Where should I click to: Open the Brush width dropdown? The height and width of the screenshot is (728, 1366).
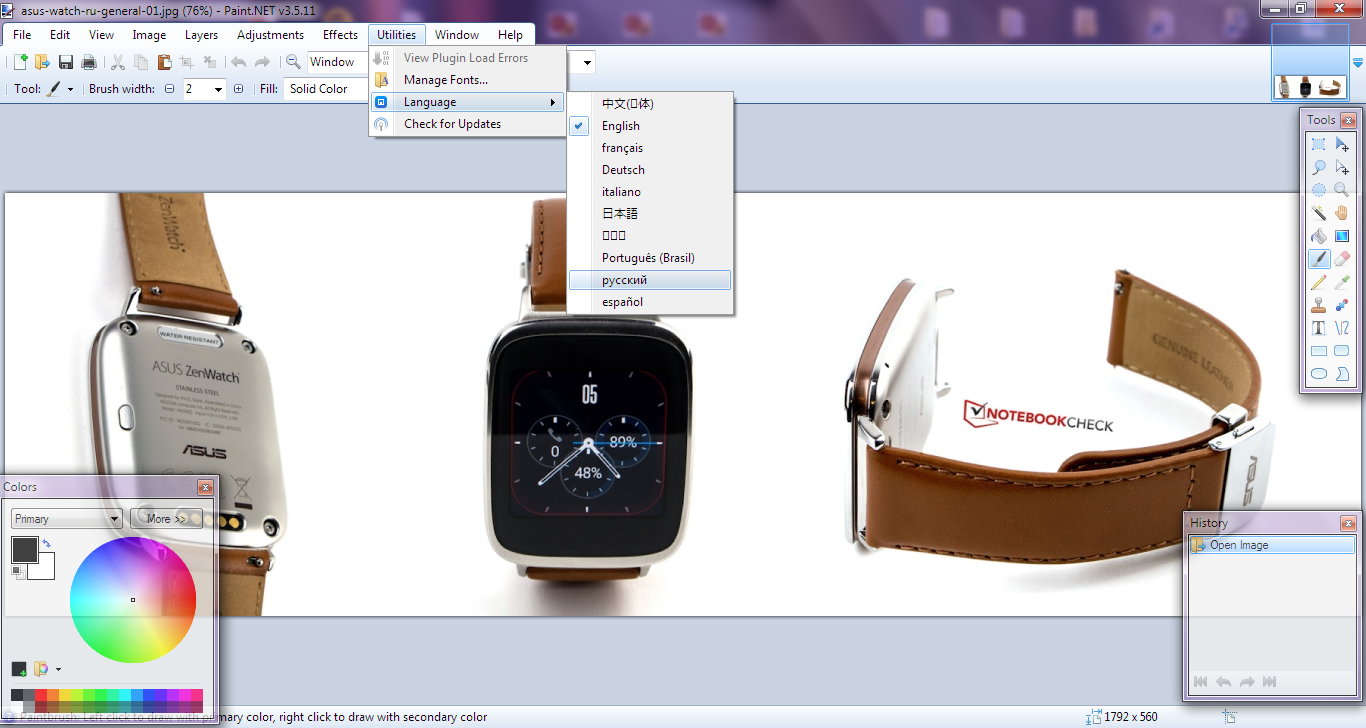tap(219, 89)
